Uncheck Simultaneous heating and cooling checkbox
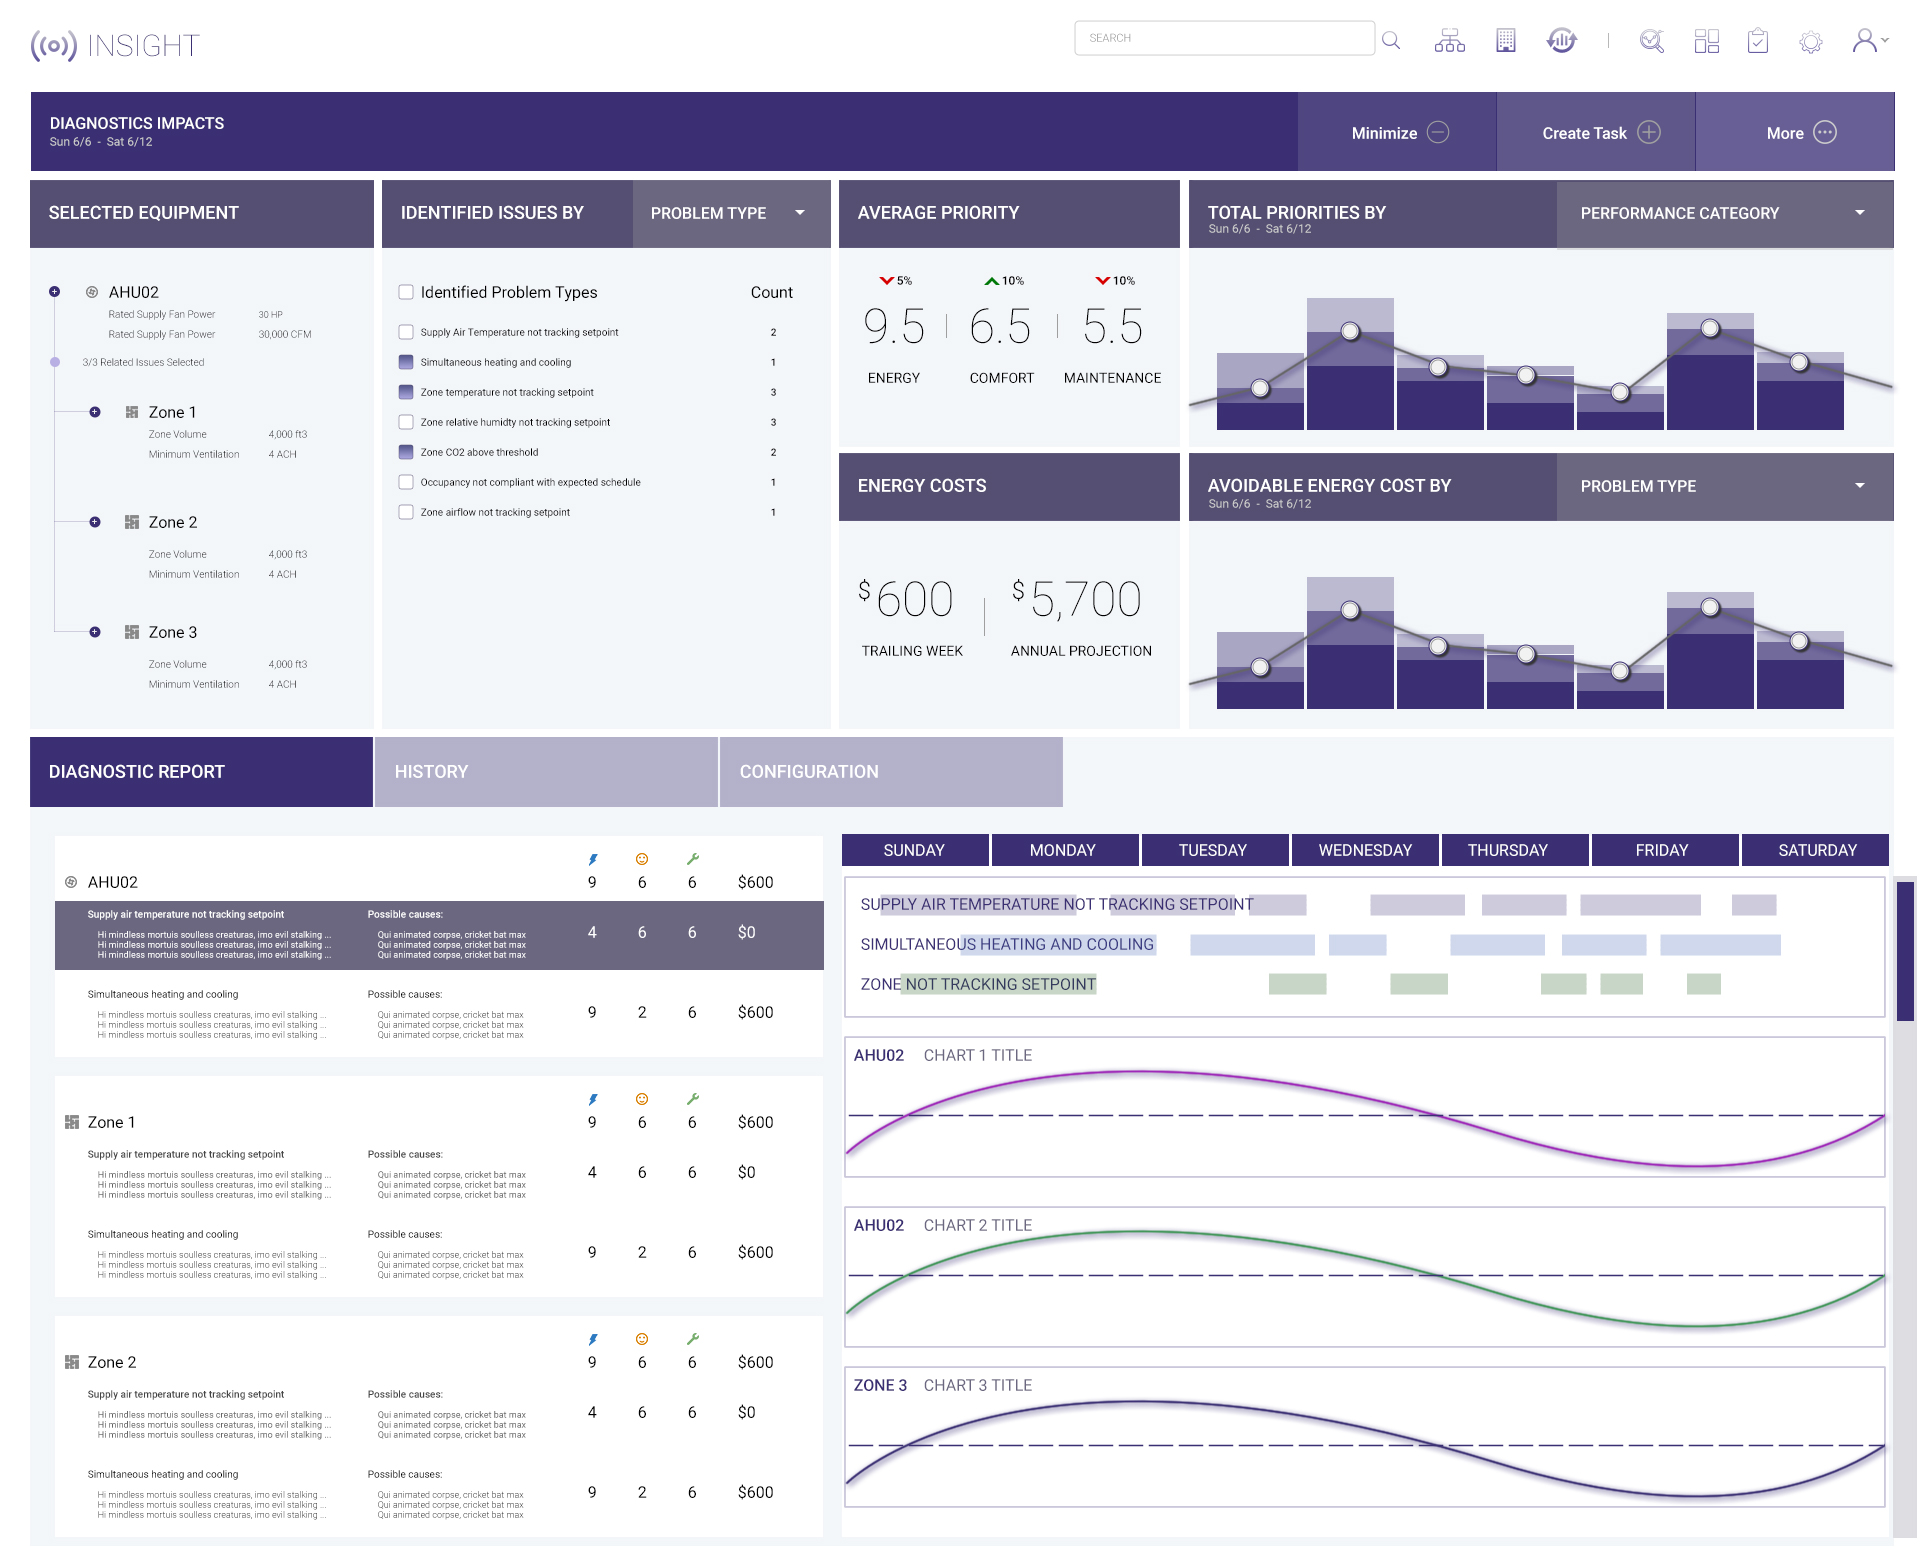Screen dimensions: 1920x1548 tap(406, 362)
